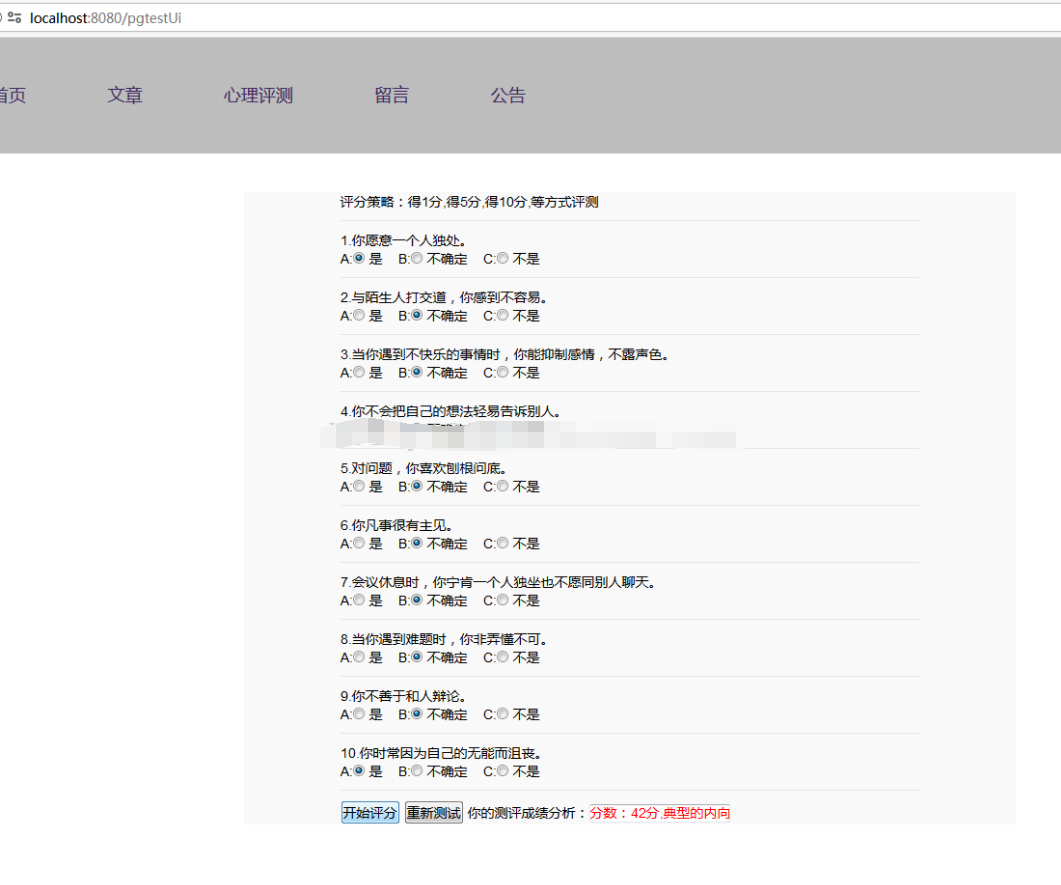Select option B 不确定 for question 1
This screenshot has width=1061, height=885.
point(417,258)
